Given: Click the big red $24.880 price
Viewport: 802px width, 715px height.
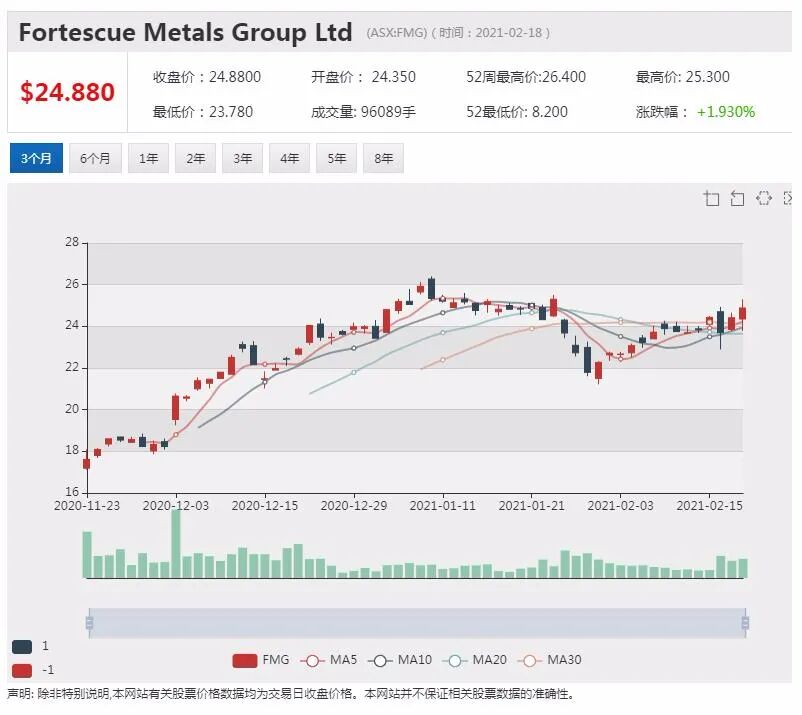Looking at the screenshot, I should coord(67,93).
